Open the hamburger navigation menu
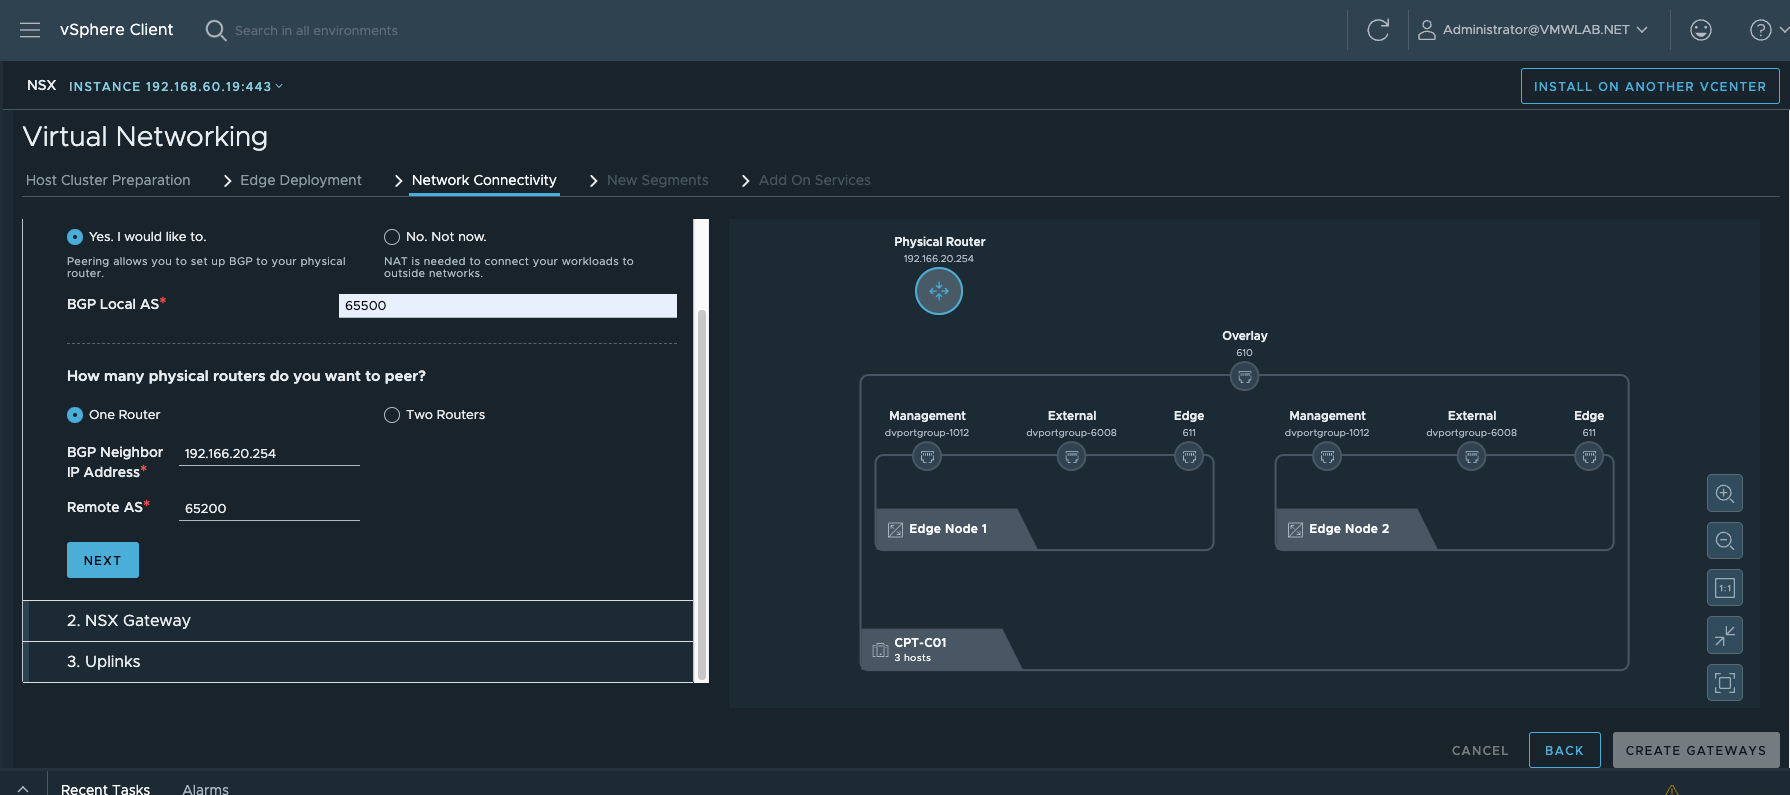The image size is (1790, 795). click(30, 30)
